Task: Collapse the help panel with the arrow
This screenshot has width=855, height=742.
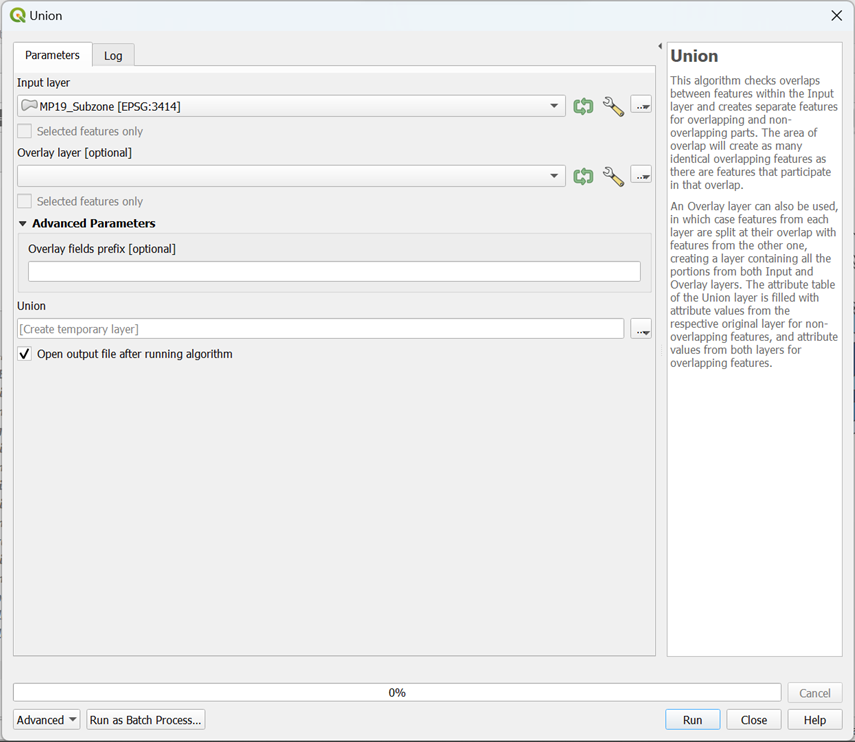Action: [660, 47]
